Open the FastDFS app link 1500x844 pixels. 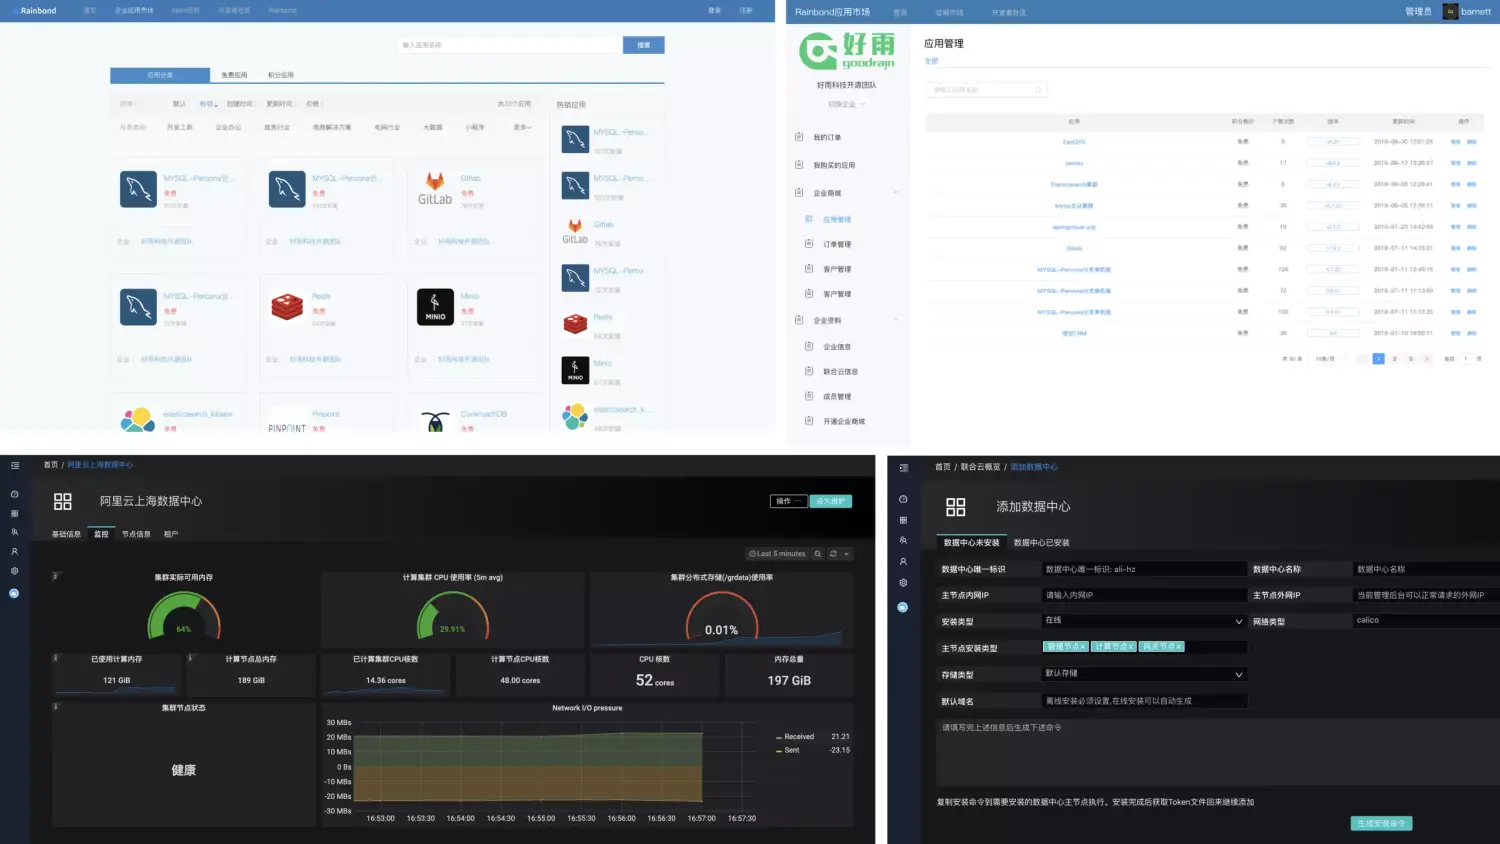(x=1074, y=142)
